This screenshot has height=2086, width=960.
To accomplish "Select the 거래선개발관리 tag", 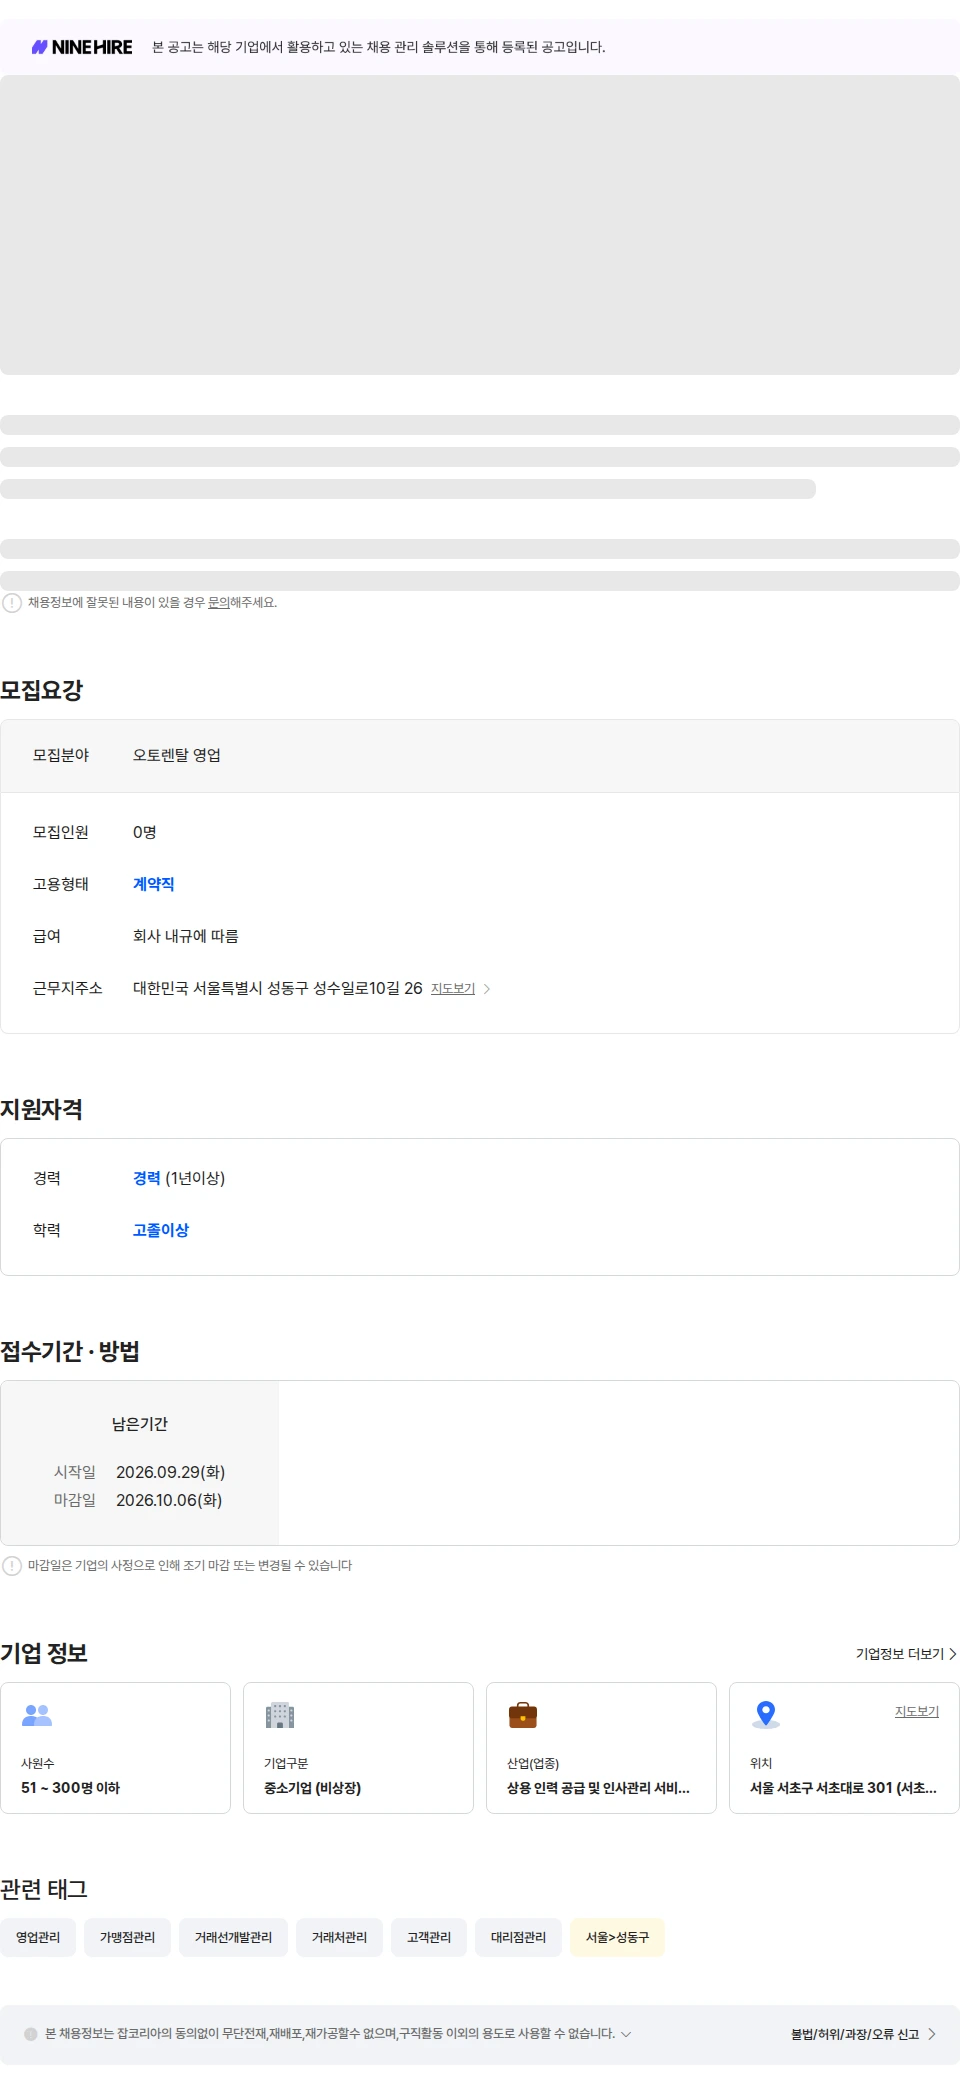I will pos(233,1937).
